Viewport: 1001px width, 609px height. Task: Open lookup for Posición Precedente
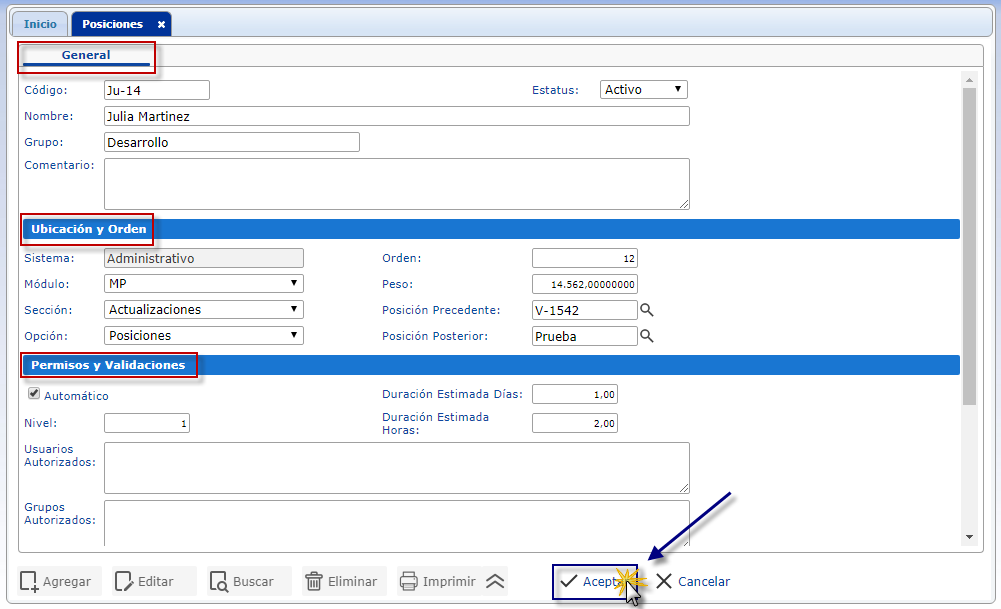[647, 310]
